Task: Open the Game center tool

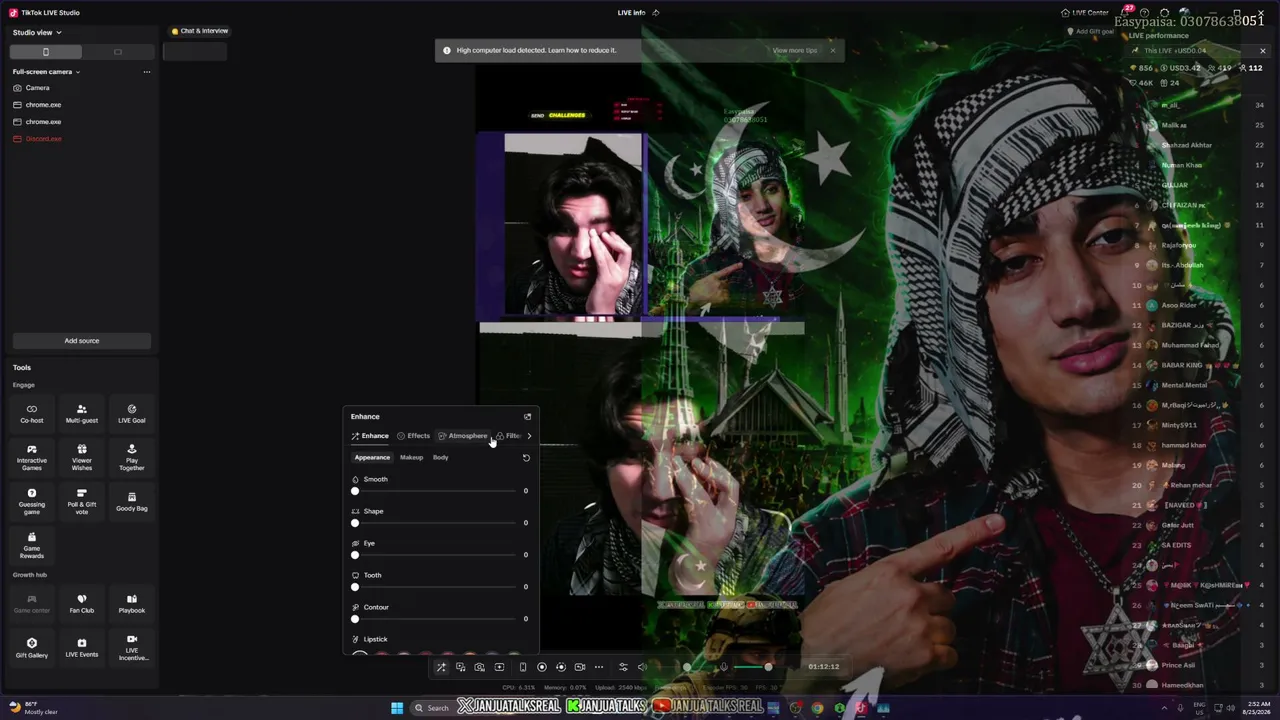Action: coord(32,603)
